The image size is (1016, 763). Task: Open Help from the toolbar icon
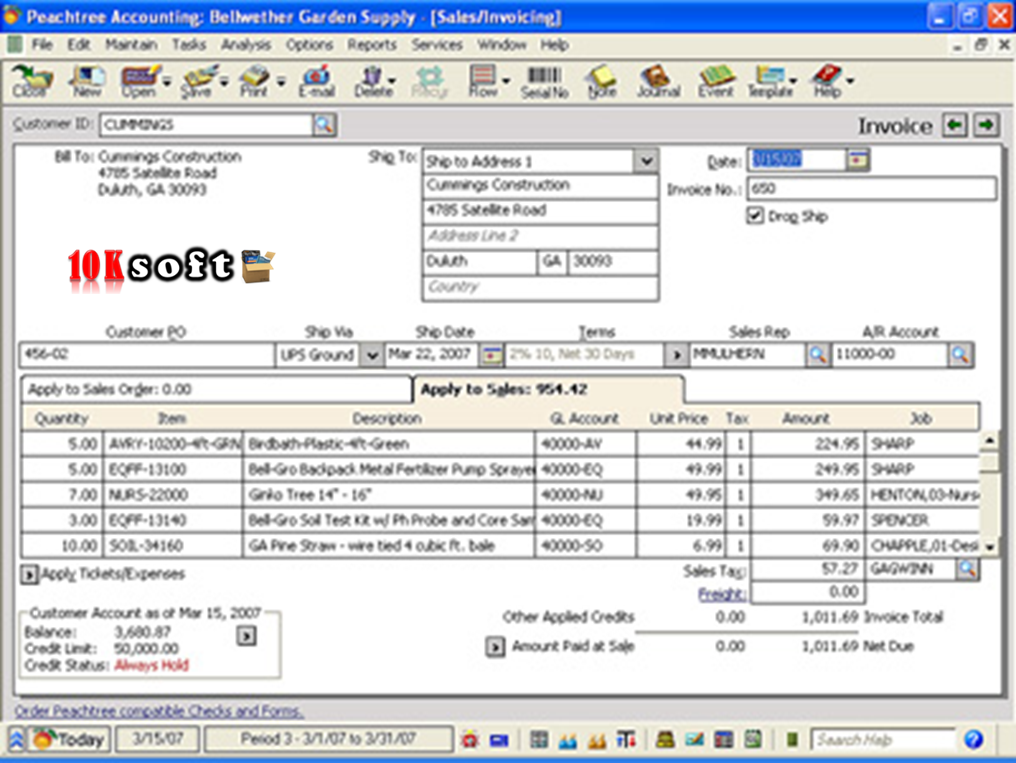827,82
